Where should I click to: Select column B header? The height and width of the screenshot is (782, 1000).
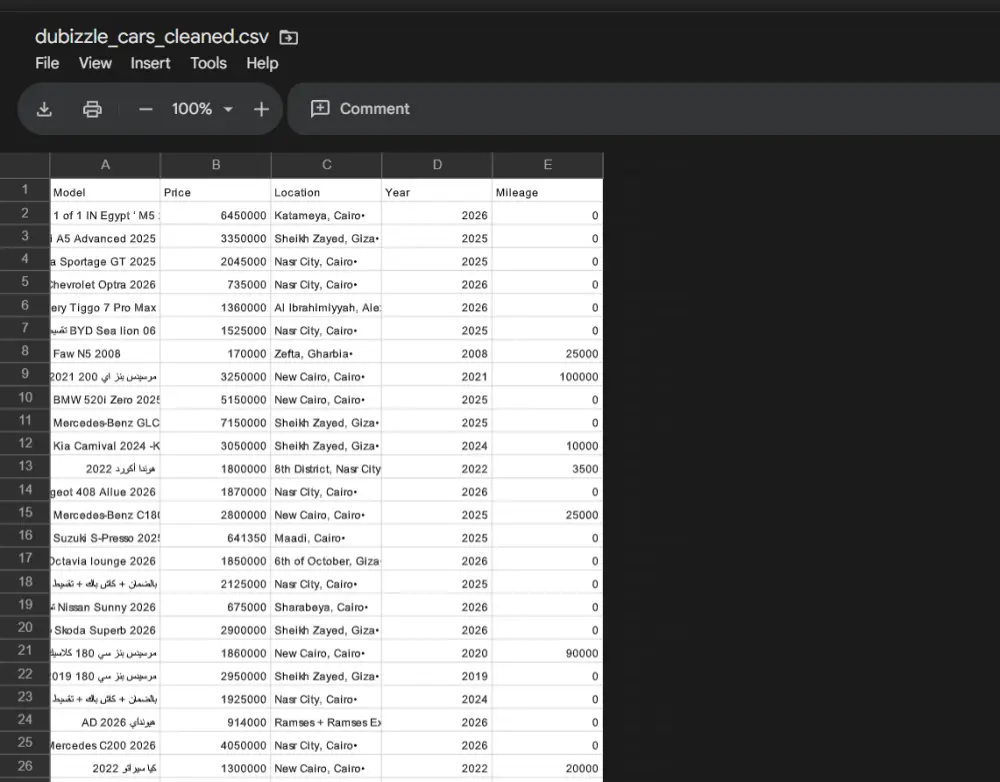coord(215,164)
